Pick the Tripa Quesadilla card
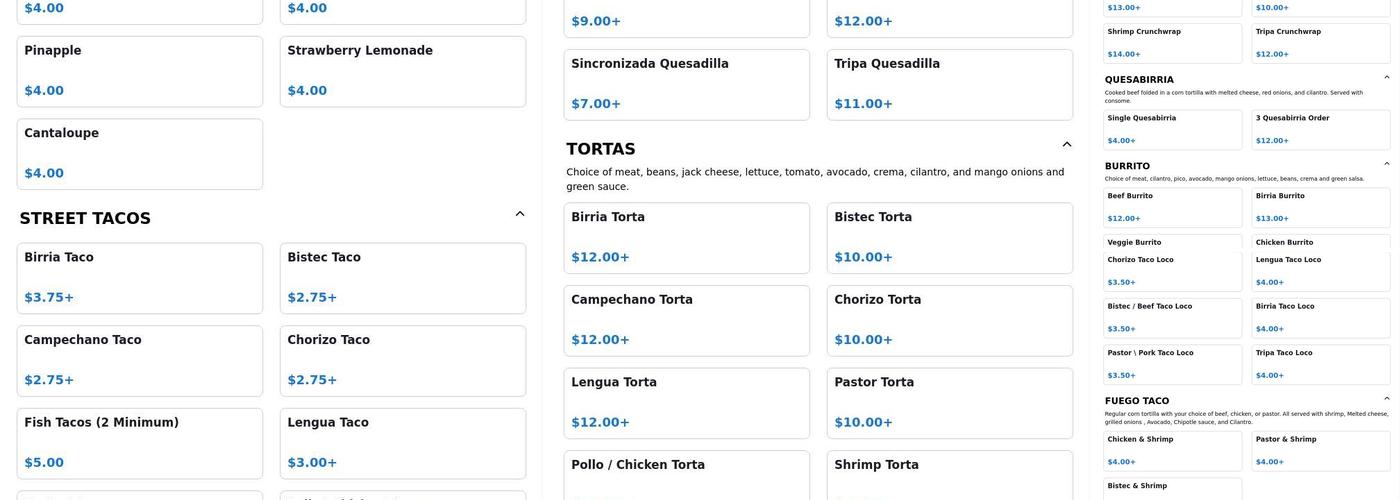 (949, 85)
